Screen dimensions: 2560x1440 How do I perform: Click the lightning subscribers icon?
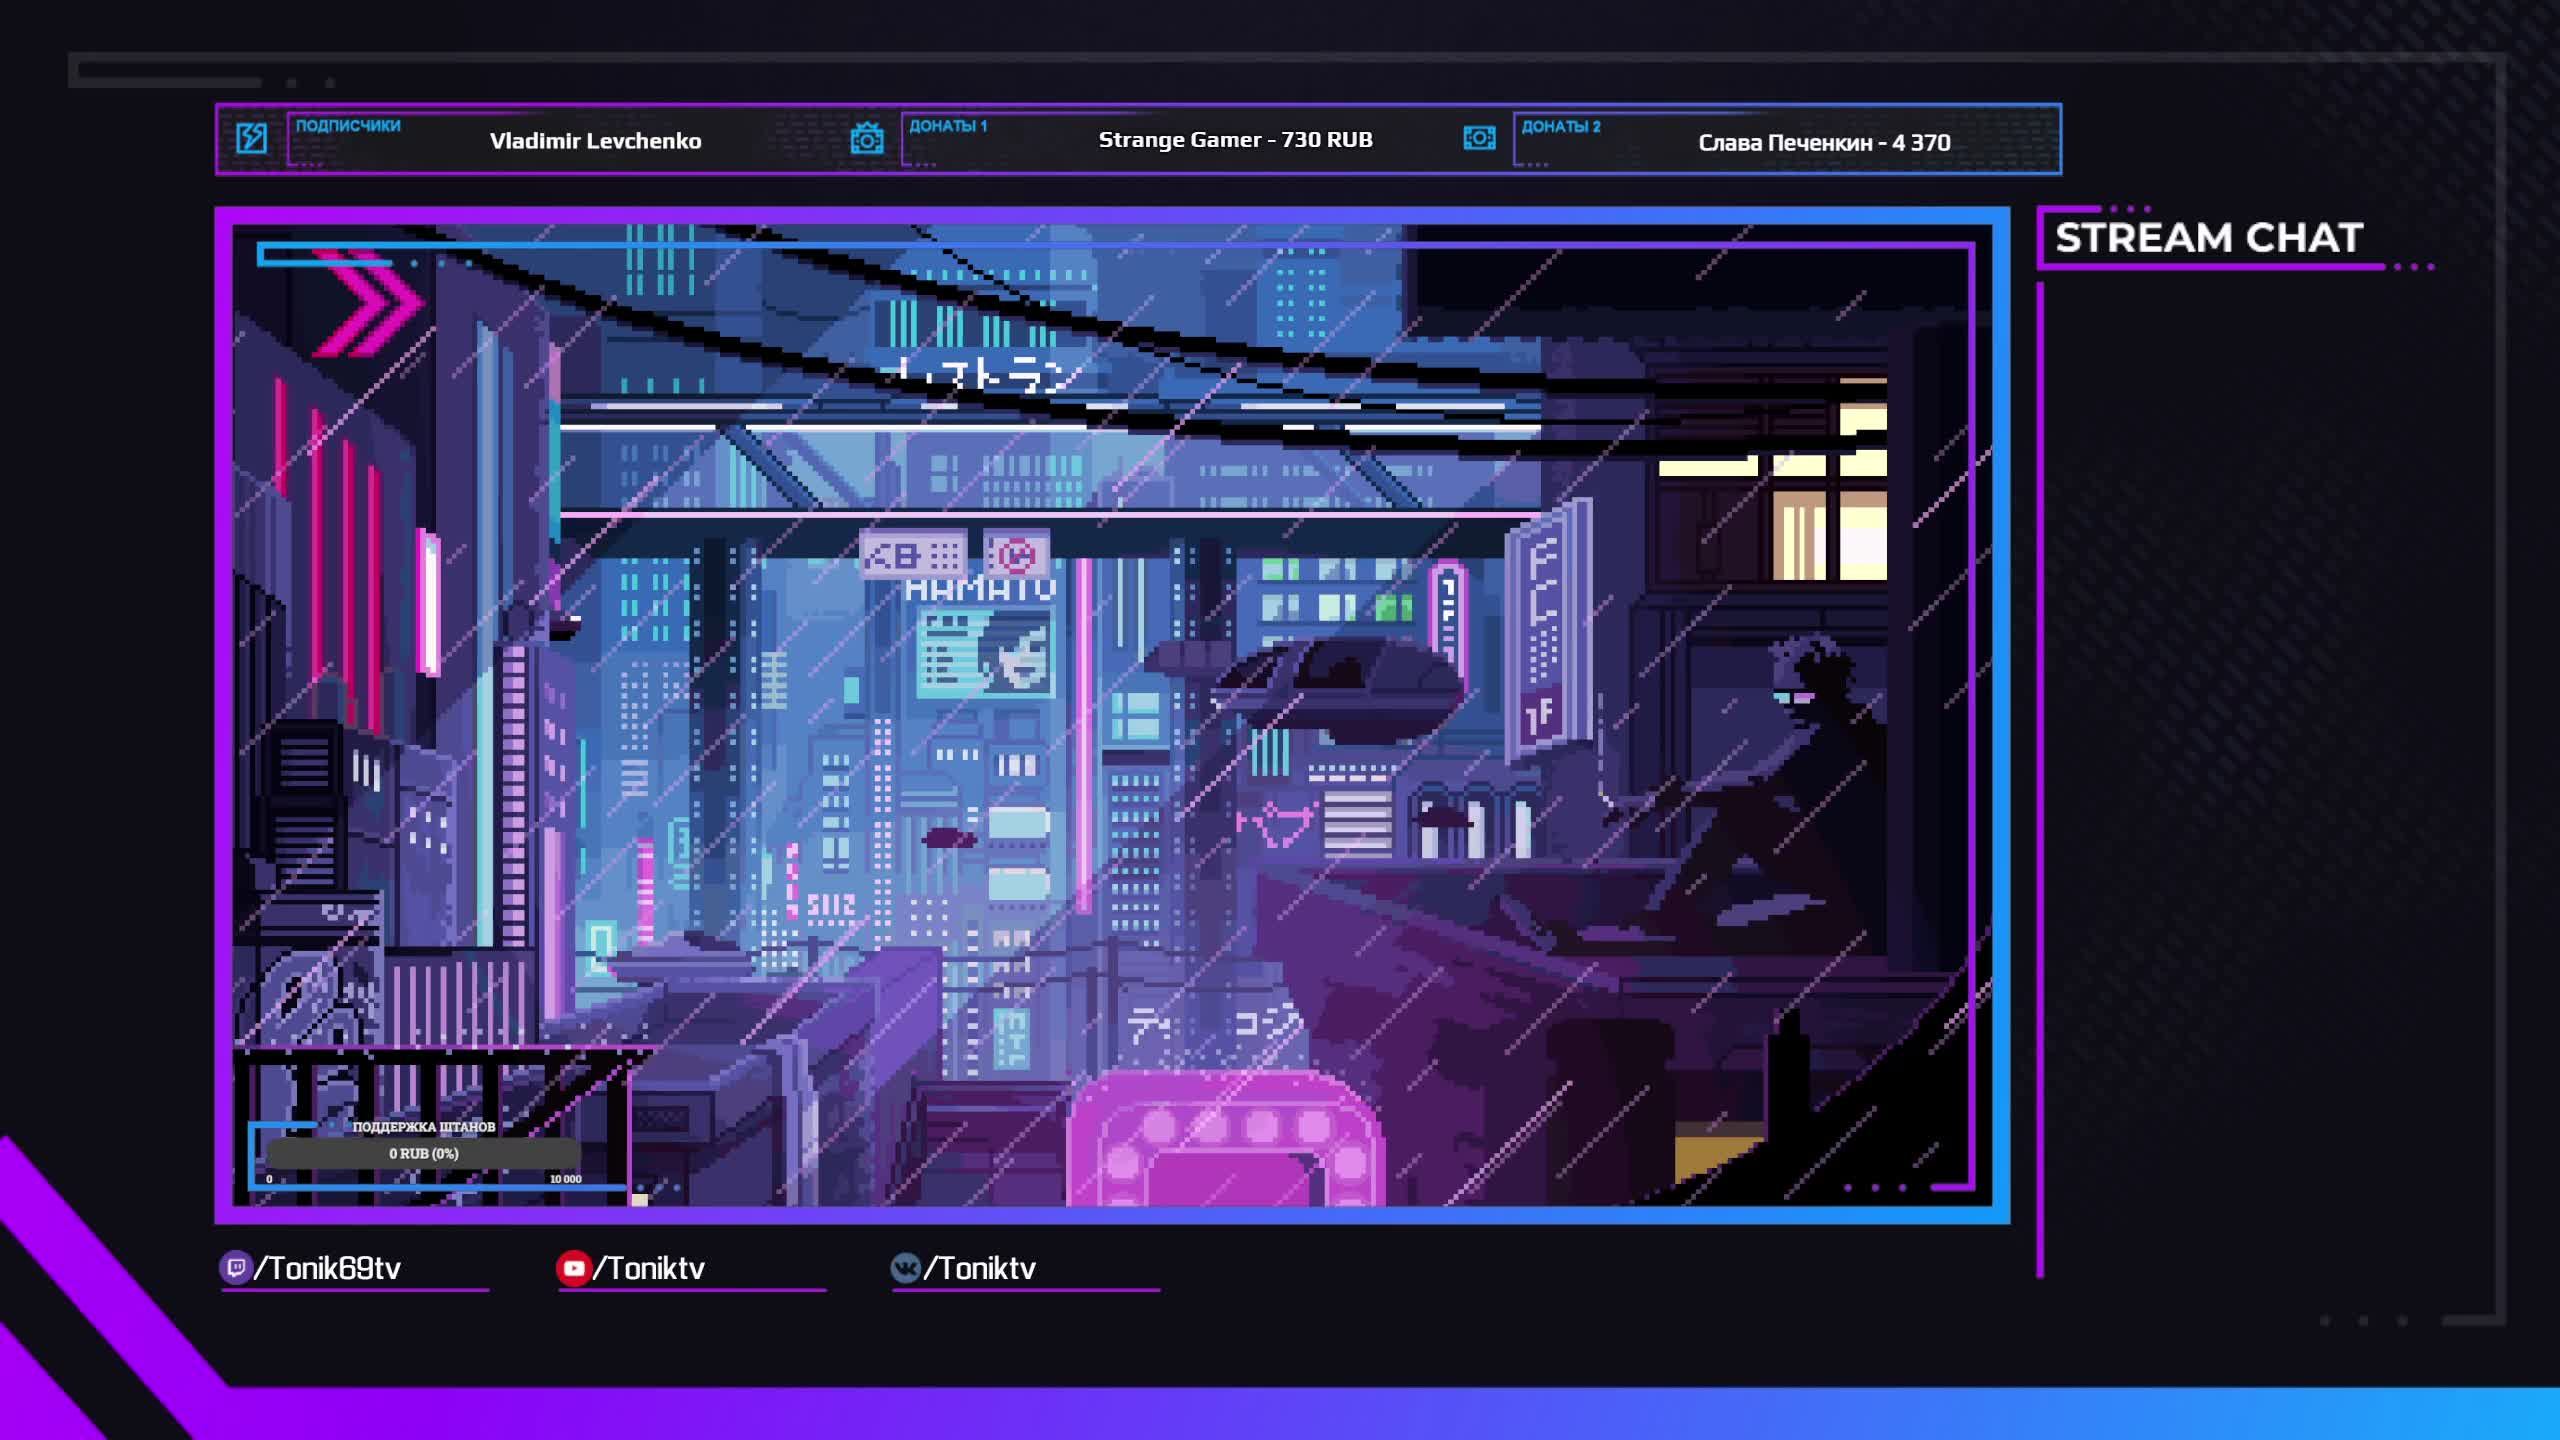(x=251, y=138)
